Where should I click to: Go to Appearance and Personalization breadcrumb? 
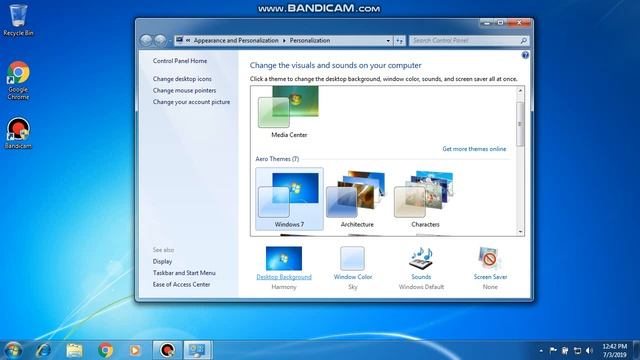236,40
